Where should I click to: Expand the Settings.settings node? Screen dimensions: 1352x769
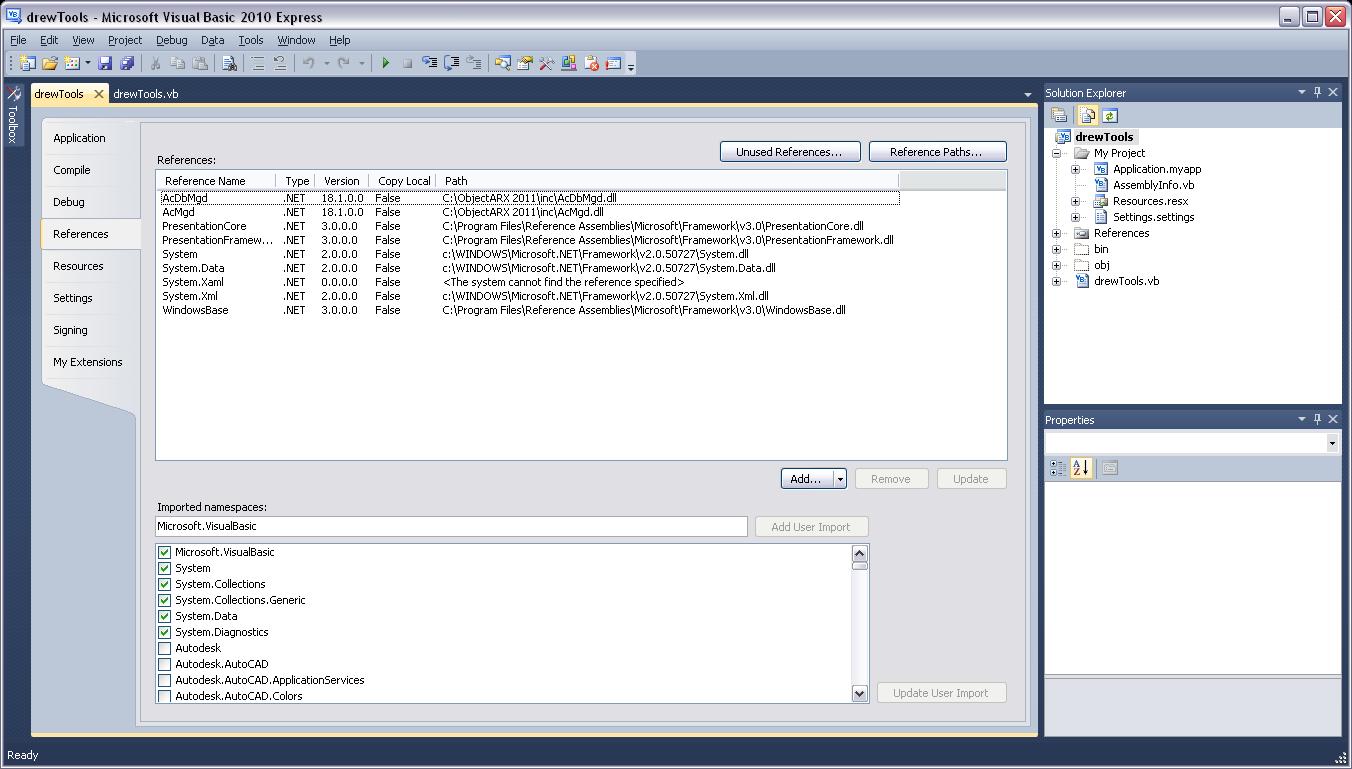(x=1076, y=217)
